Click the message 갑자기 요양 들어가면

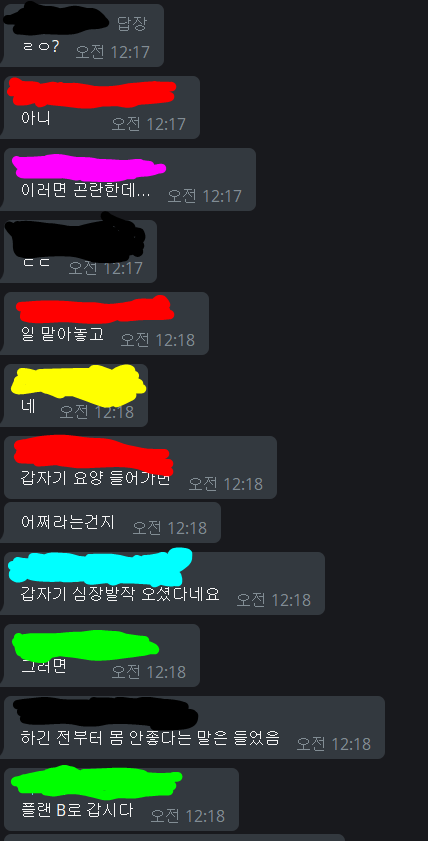(95, 478)
